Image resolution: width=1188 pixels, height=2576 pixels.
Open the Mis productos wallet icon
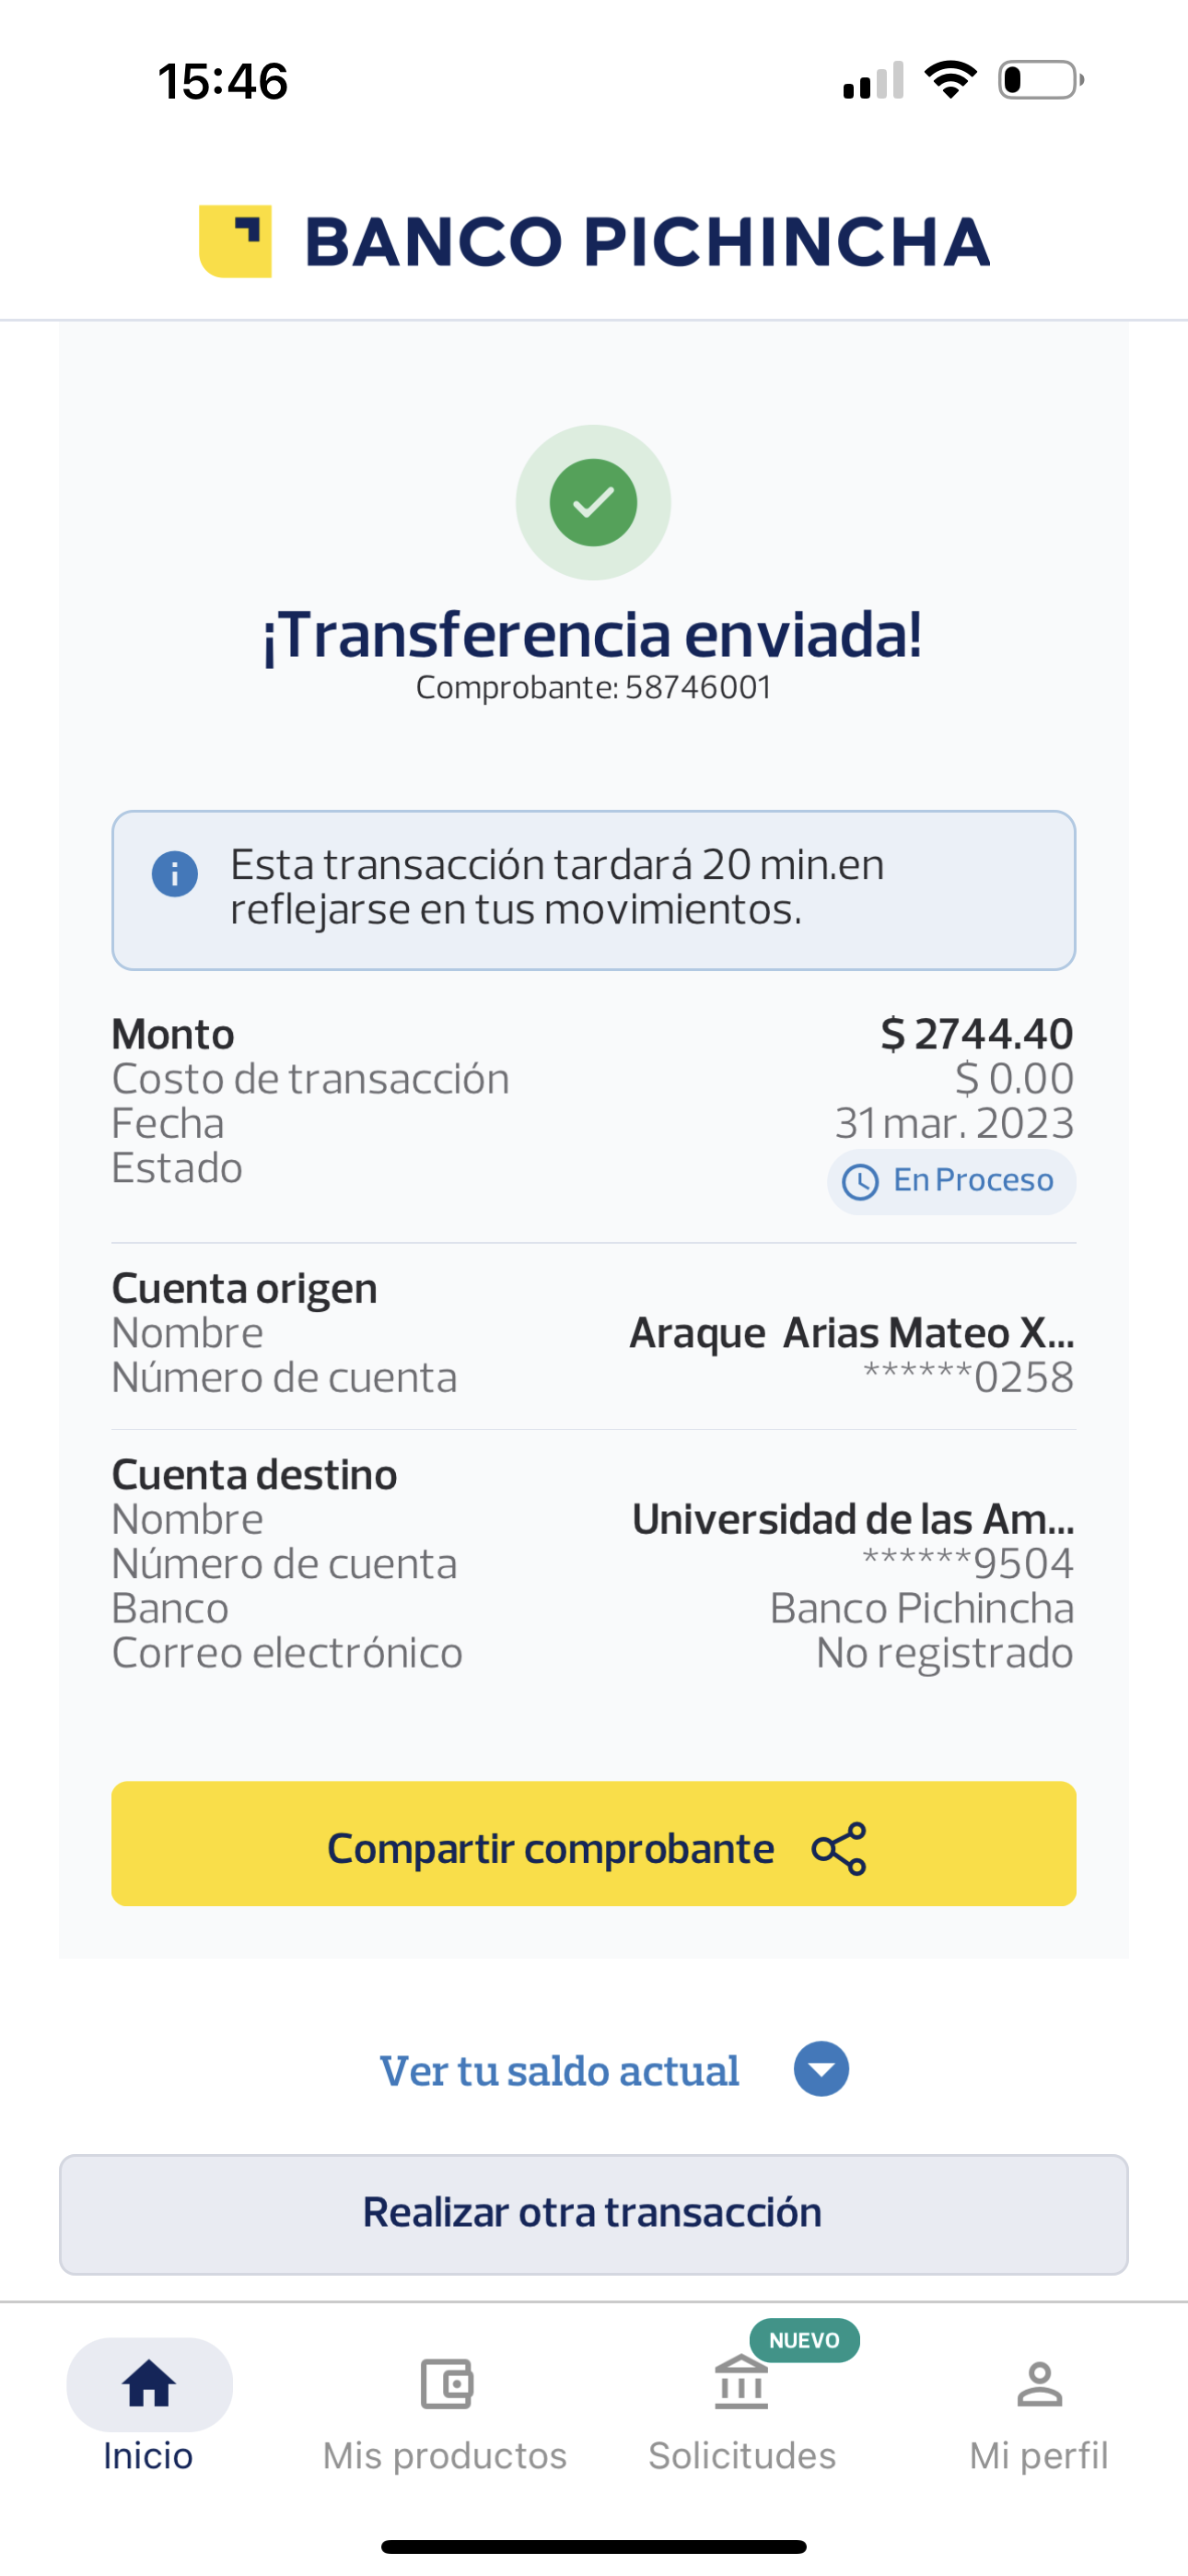(x=446, y=2384)
